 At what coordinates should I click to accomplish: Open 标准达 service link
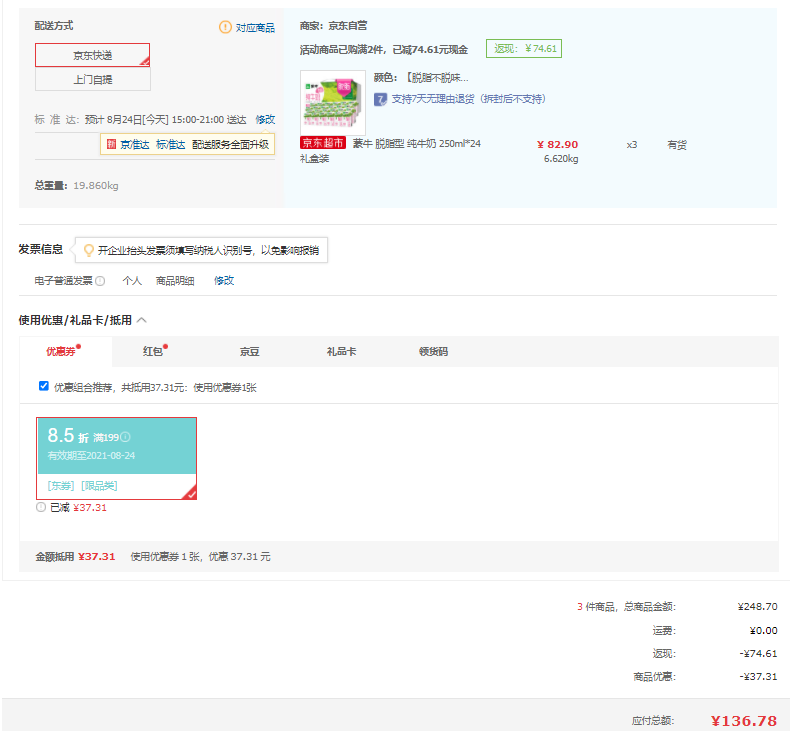coord(171,145)
